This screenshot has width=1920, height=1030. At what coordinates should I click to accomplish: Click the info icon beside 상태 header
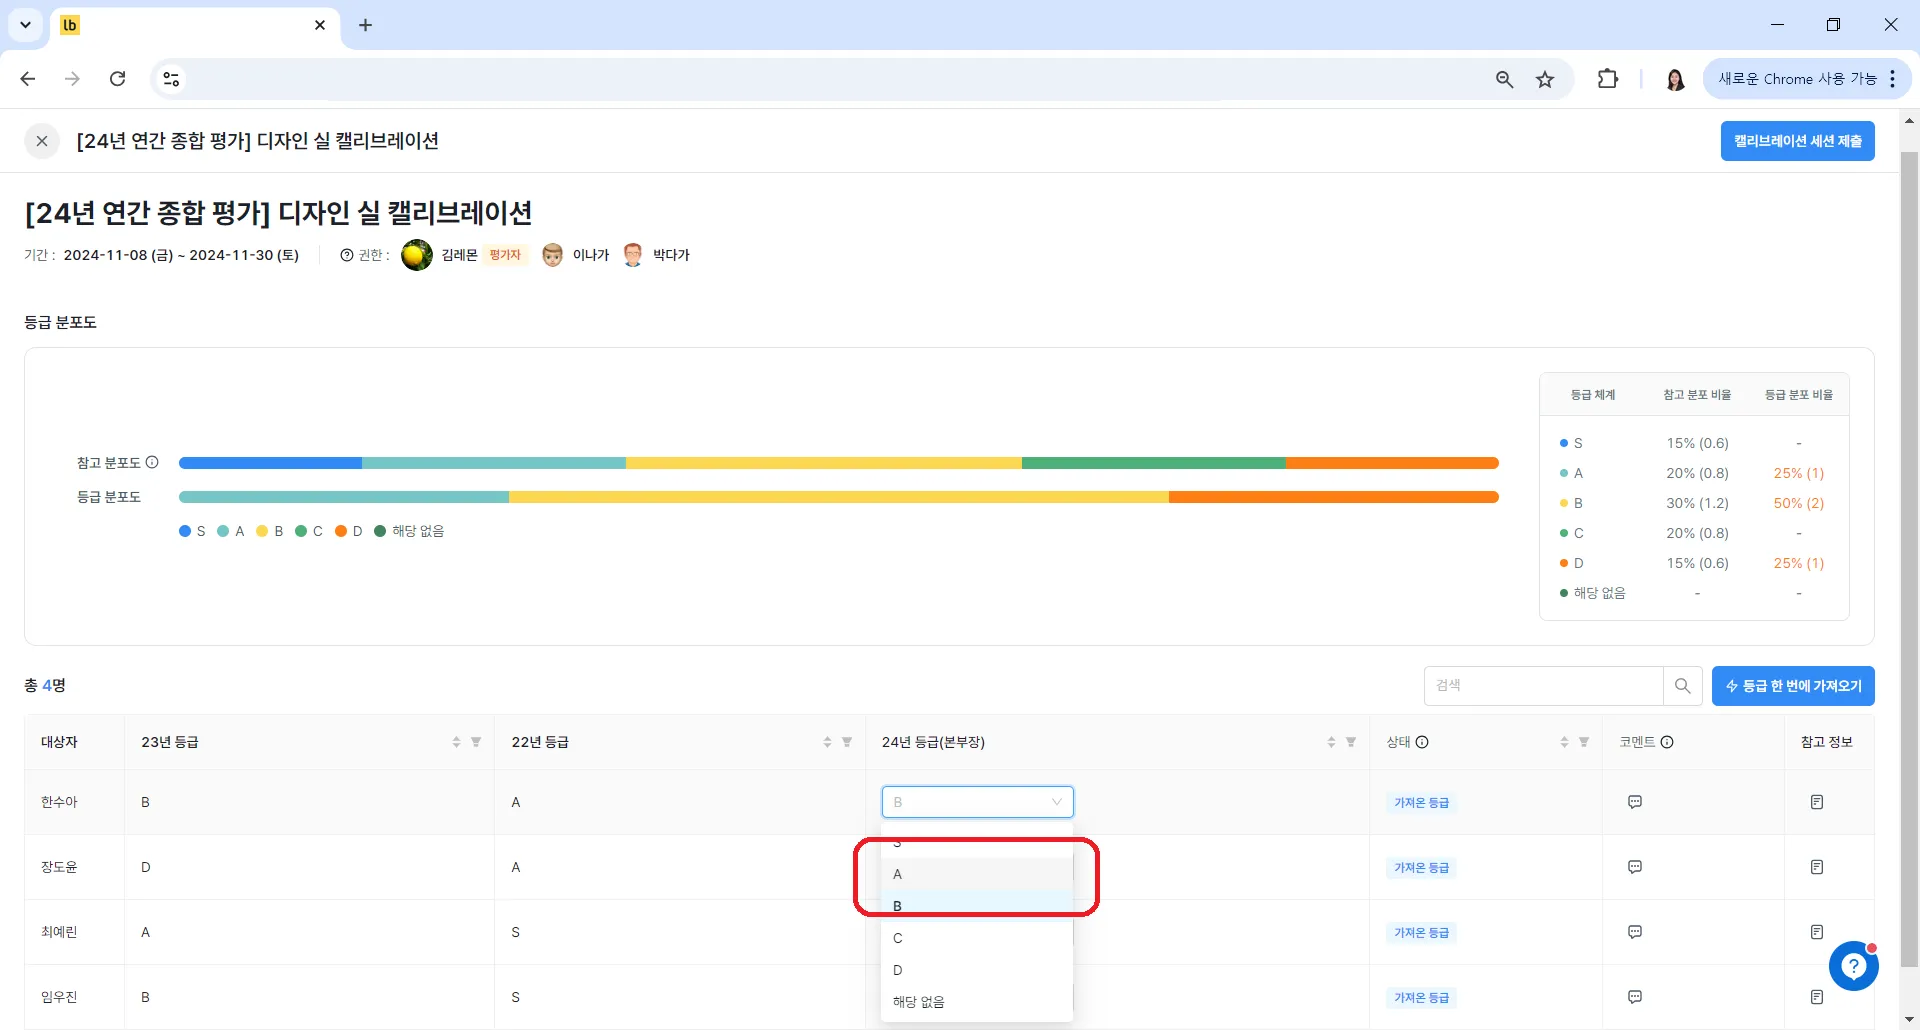click(1422, 742)
